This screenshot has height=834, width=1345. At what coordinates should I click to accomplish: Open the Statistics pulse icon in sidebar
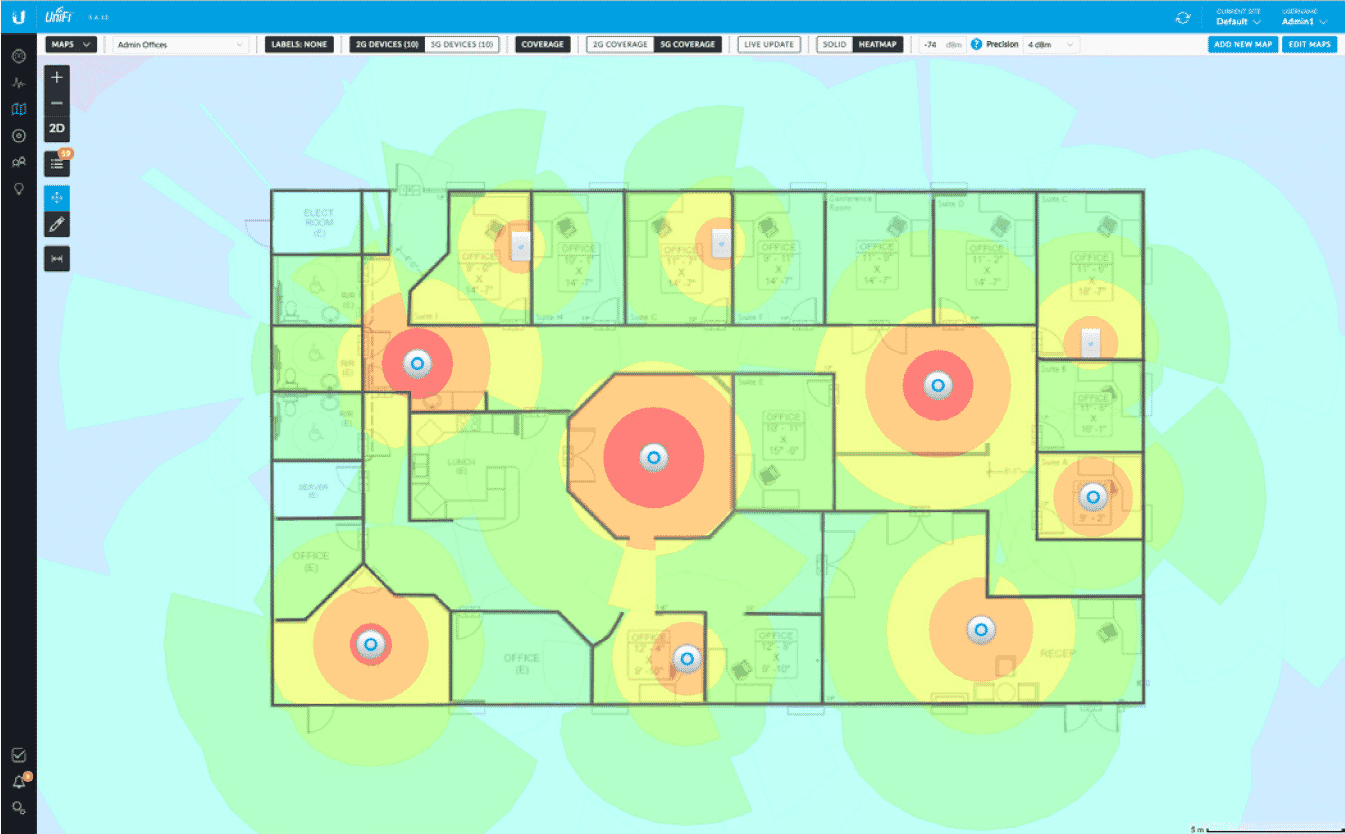(18, 84)
